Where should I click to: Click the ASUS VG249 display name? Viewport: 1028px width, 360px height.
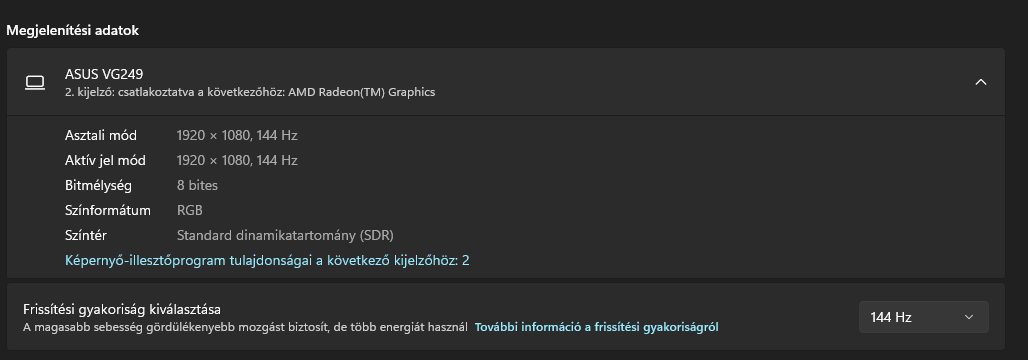tap(104, 74)
